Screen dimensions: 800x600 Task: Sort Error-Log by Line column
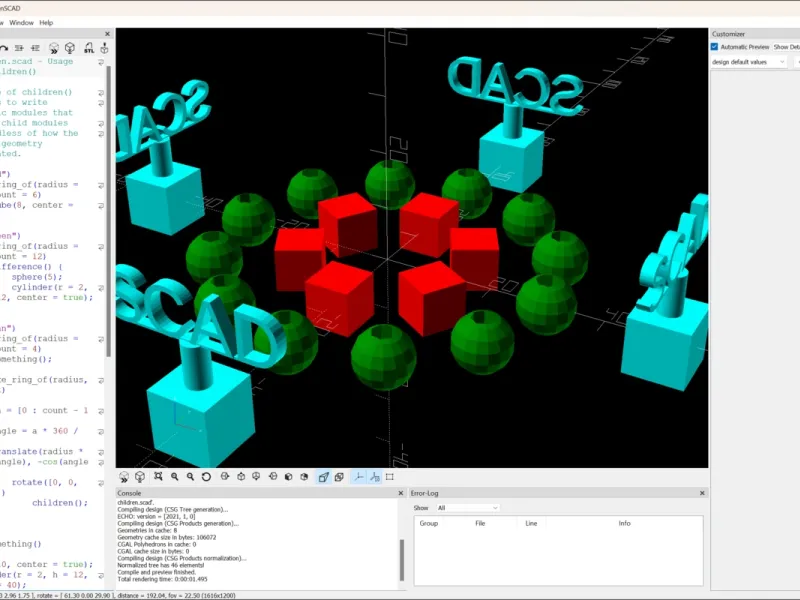[x=531, y=523]
